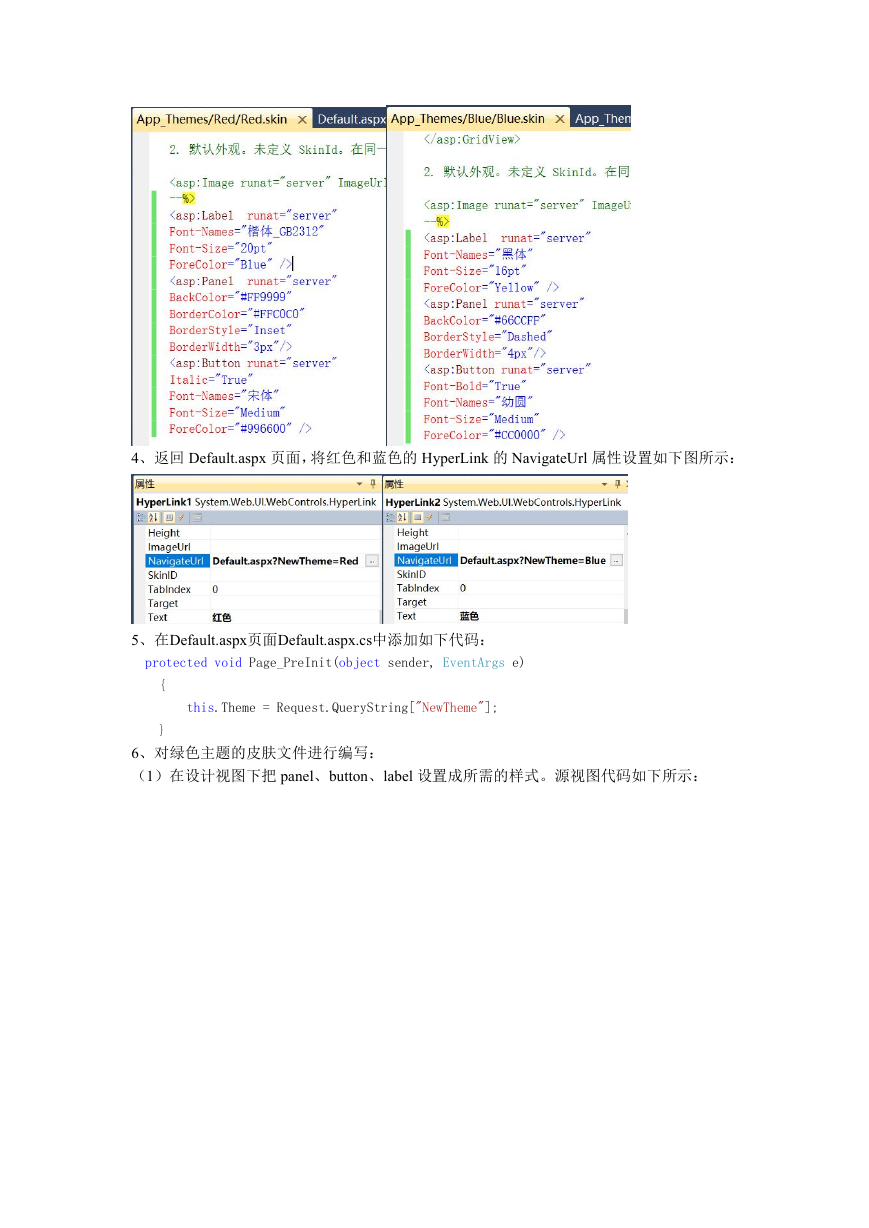
Task: Click the Font-Names="楷体_GB2312" code line
Action: coord(247,232)
